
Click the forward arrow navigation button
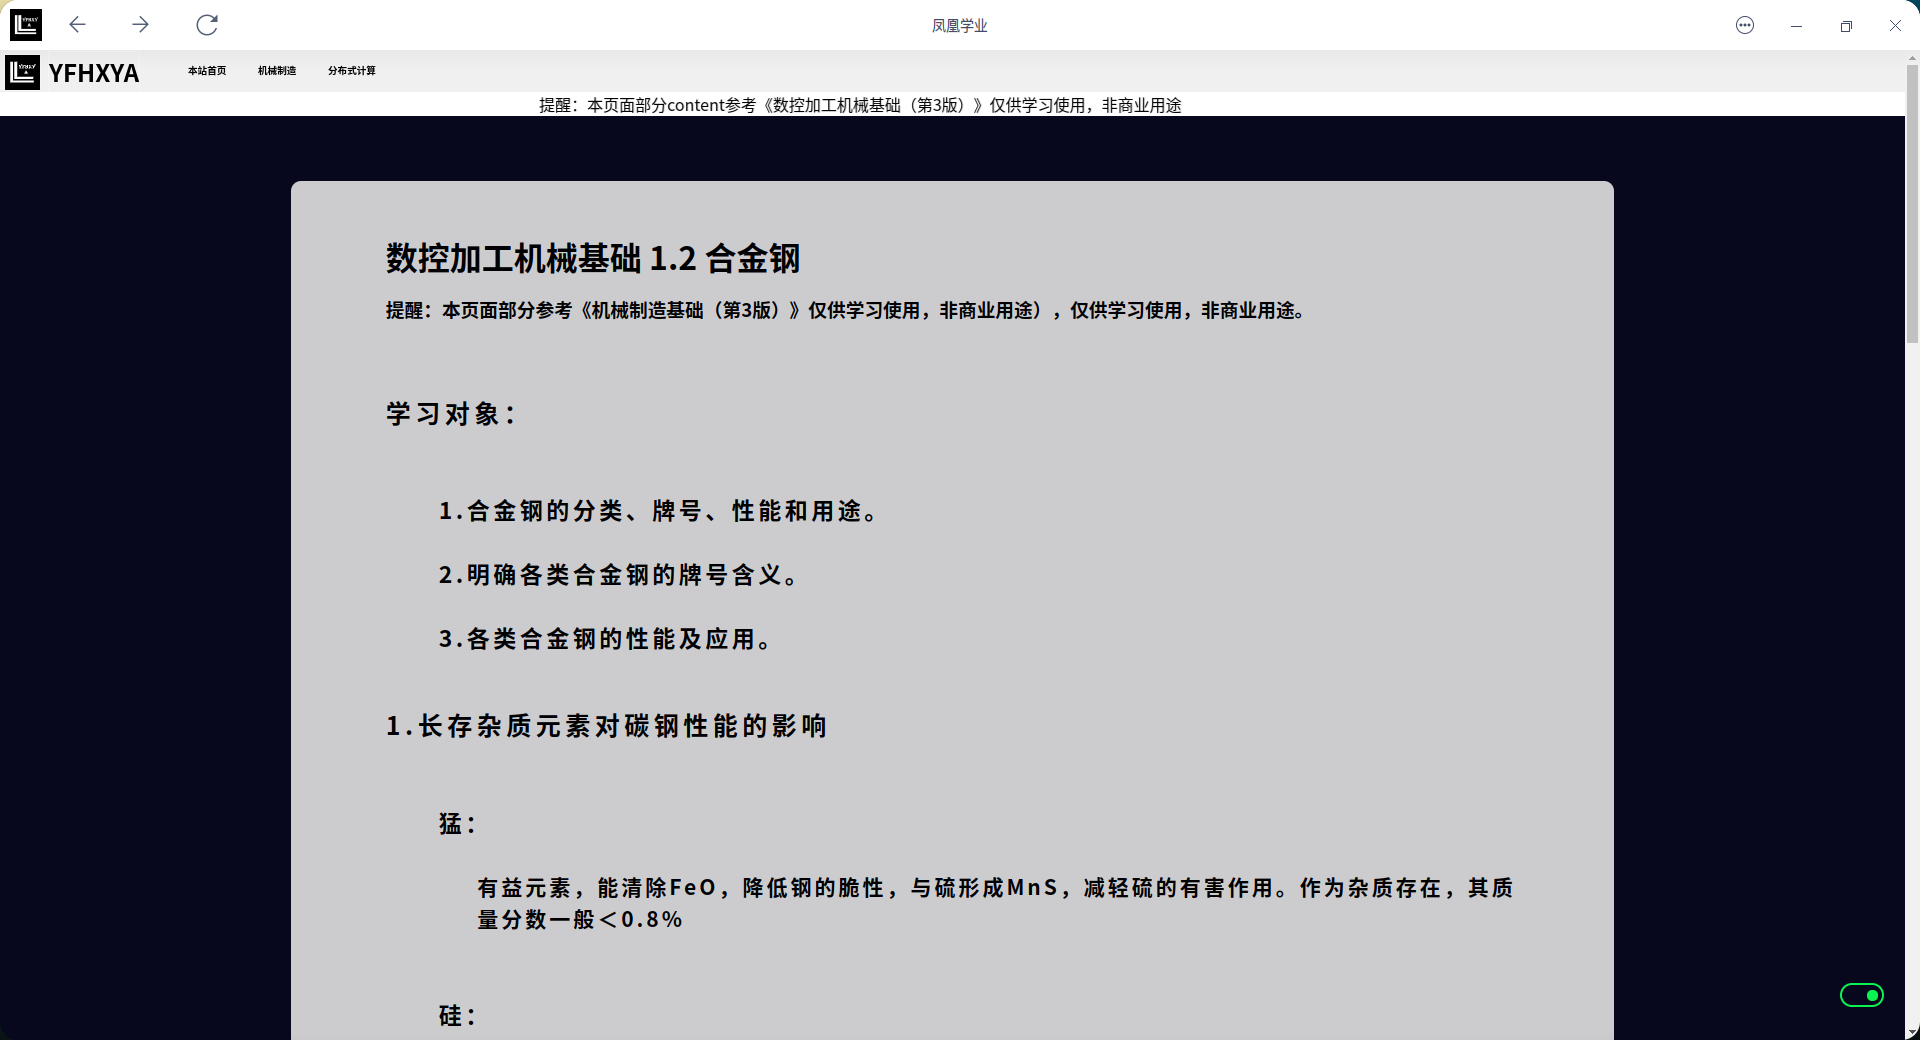[x=140, y=25]
